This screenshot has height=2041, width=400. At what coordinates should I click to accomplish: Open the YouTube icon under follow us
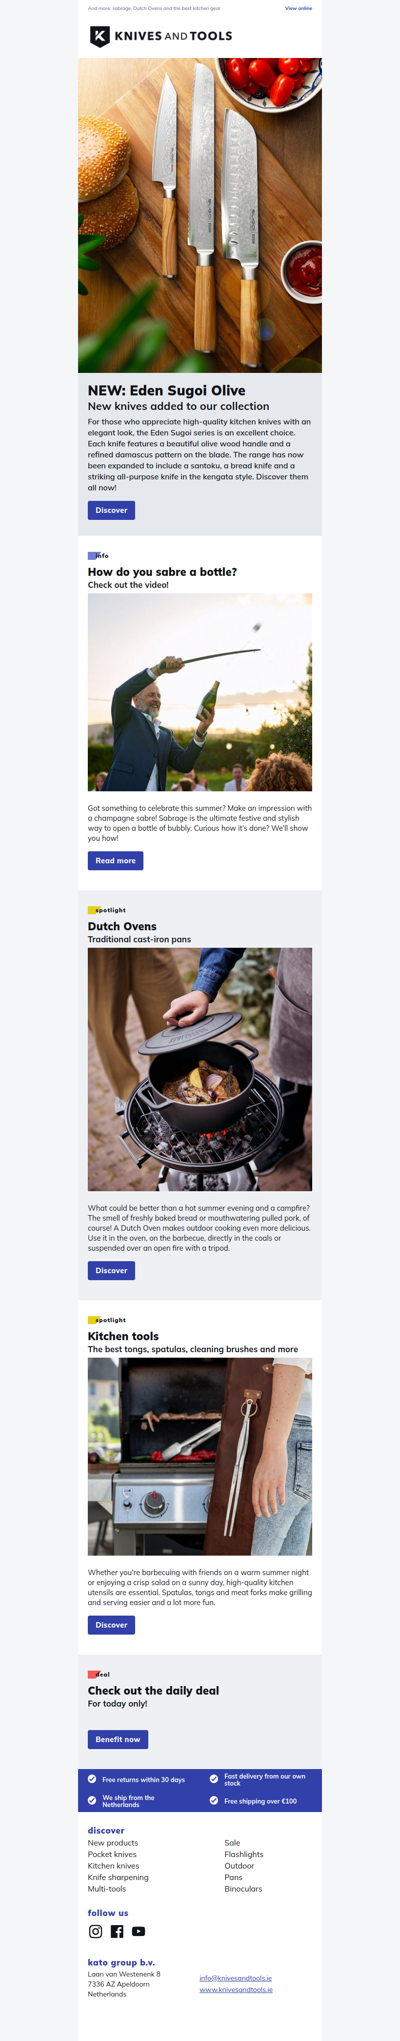(138, 1931)
